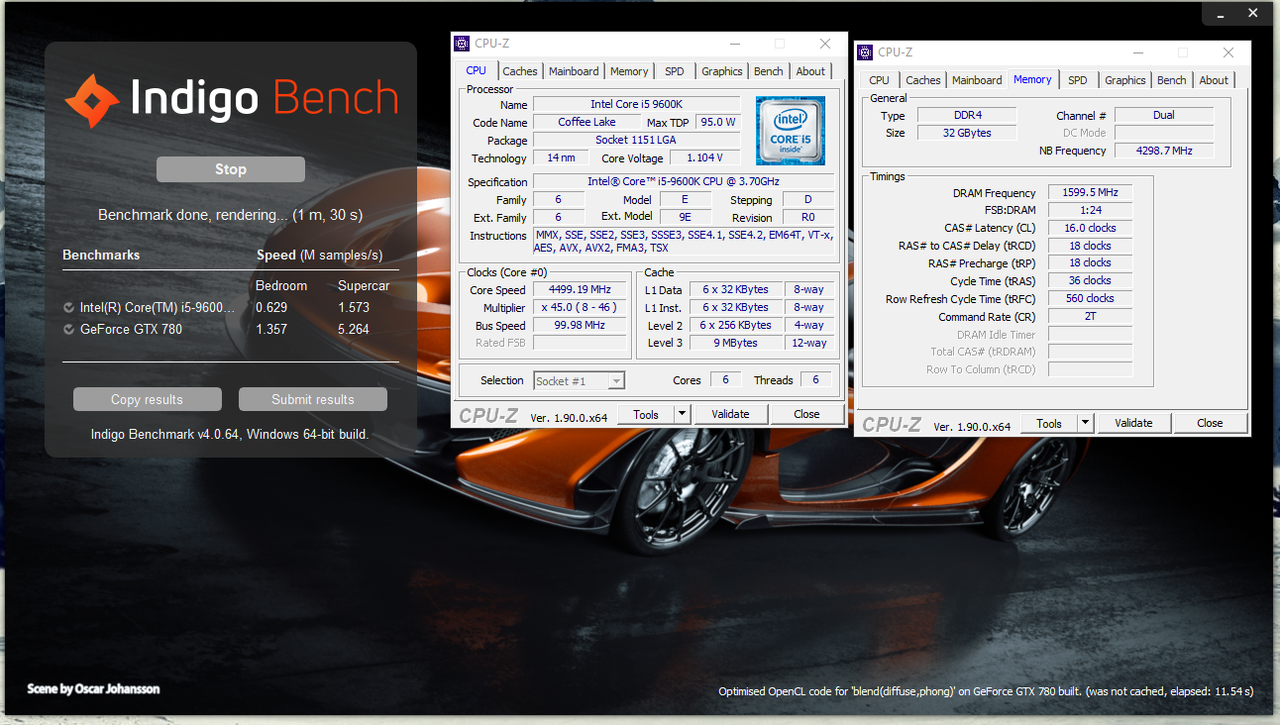This screenshot has width=1280, height=725.
Task: Click the Submit results button
Action: (313, 399)
